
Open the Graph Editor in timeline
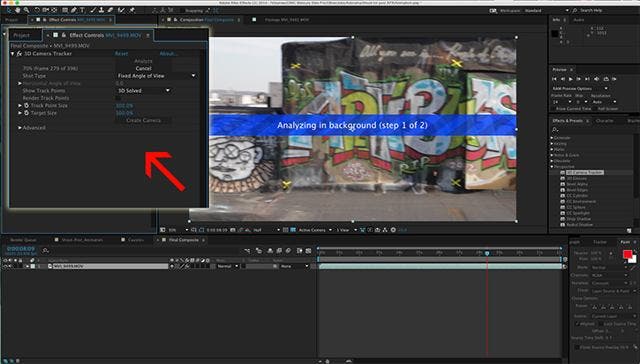pos(308,251)
